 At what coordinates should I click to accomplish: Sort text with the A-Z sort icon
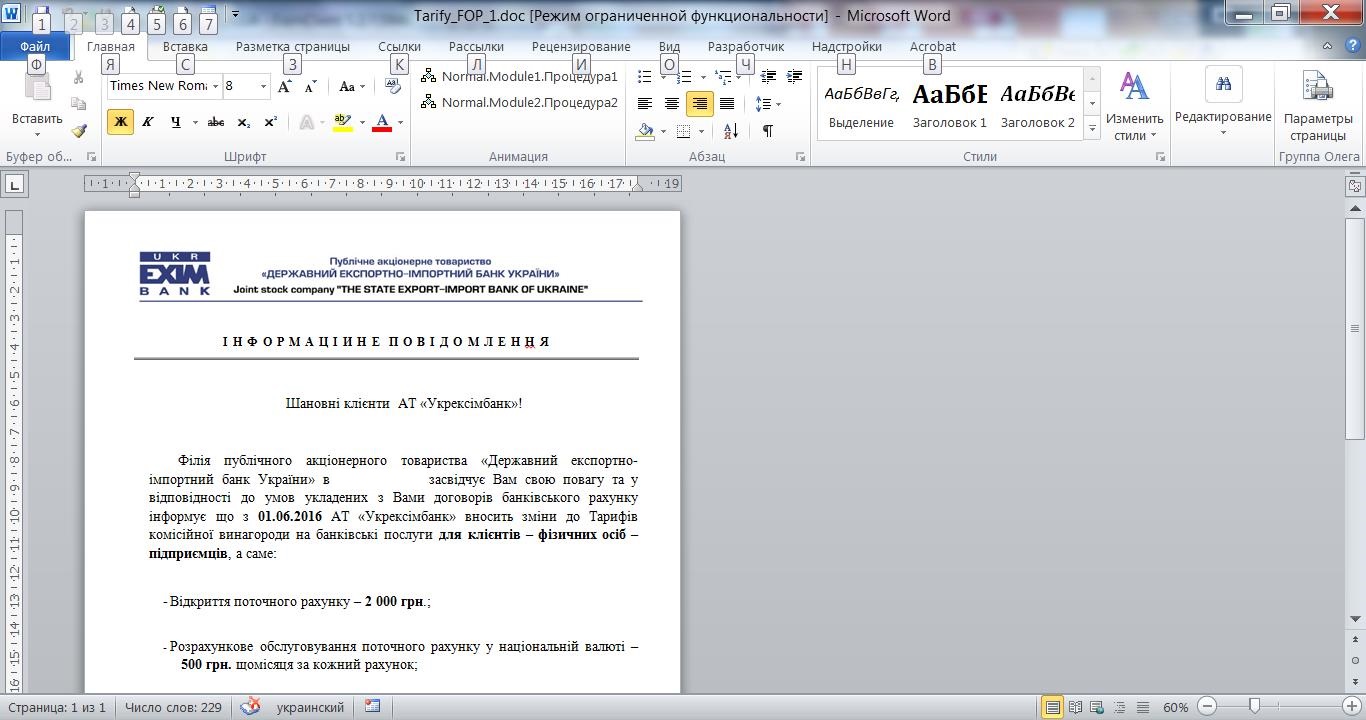(x=731, y=130)
